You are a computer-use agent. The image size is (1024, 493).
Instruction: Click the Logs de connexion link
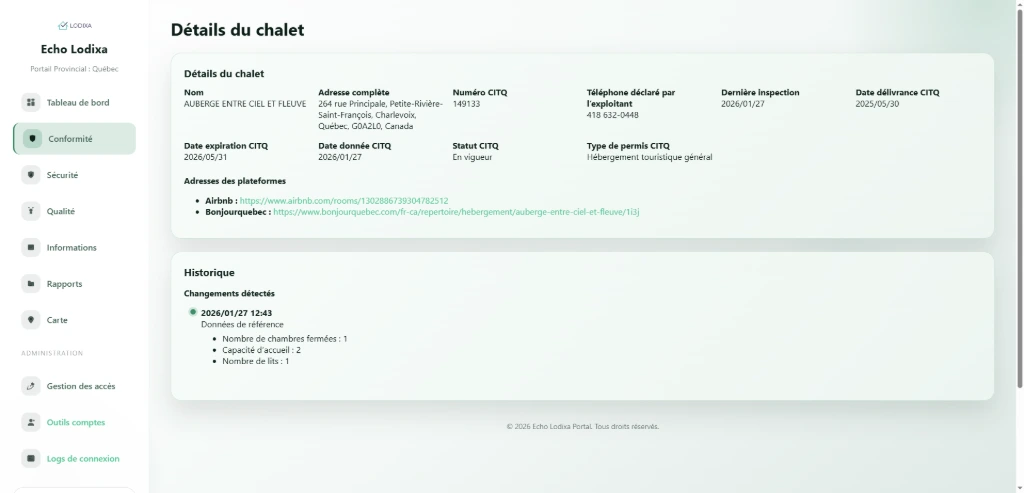click(x=83, y=458)
